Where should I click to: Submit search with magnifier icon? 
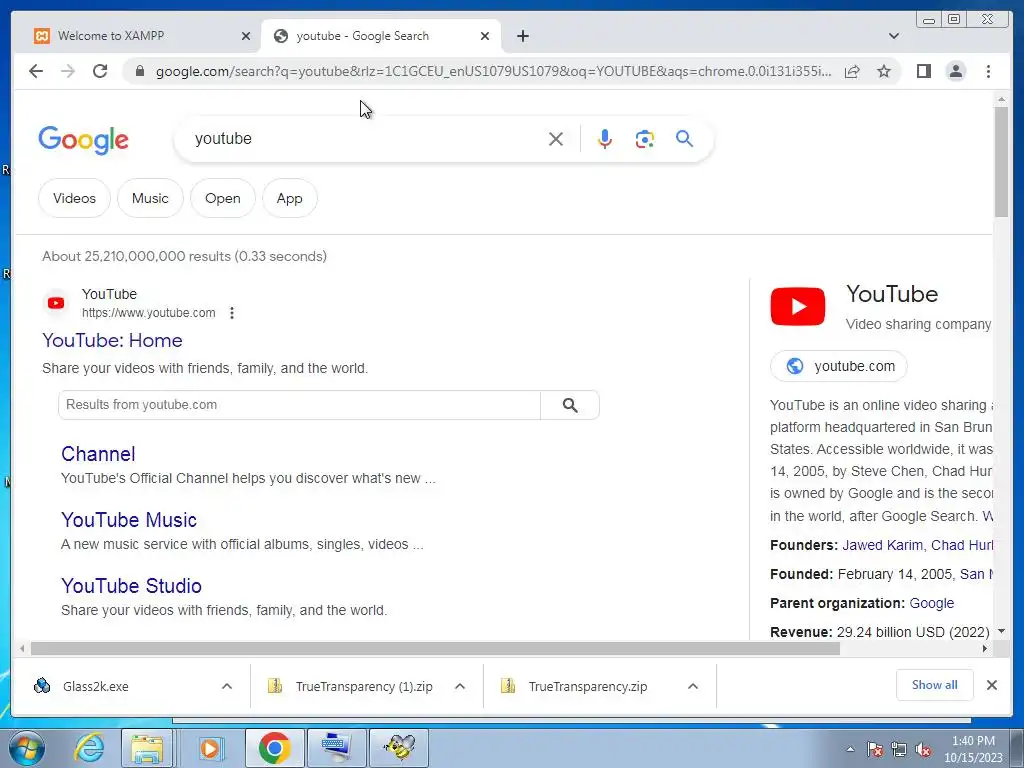click(x=684, y=138)
